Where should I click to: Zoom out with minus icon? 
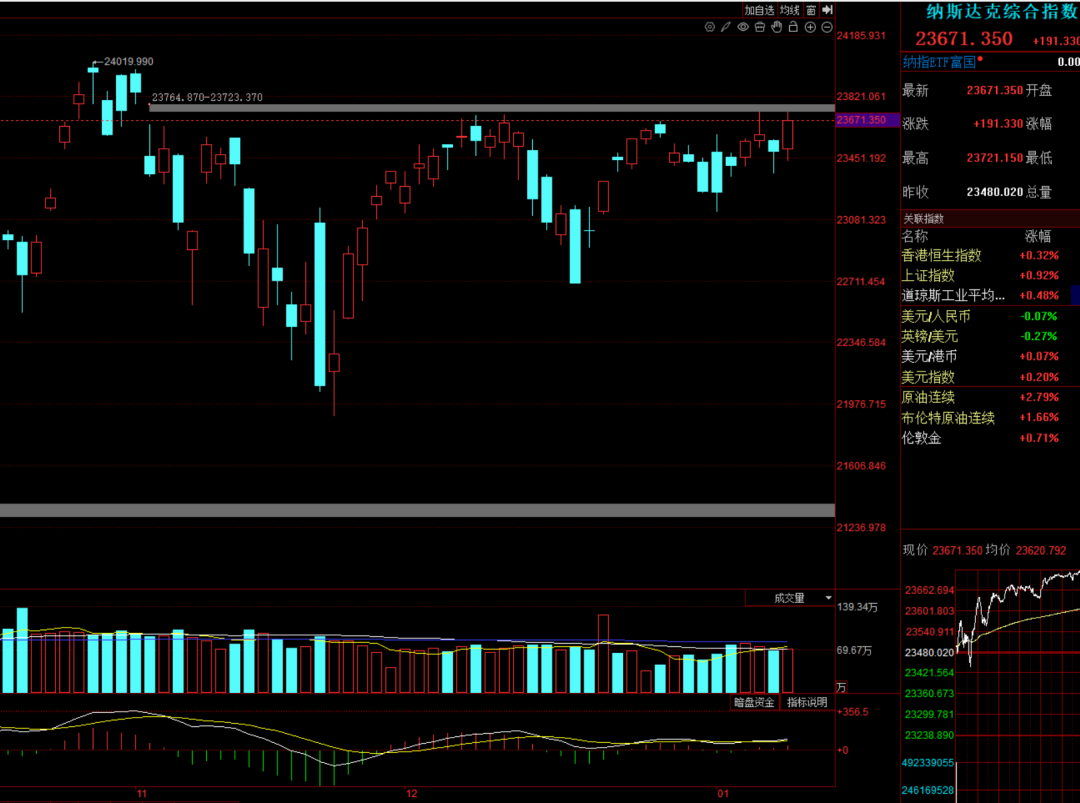click(826, 27)
